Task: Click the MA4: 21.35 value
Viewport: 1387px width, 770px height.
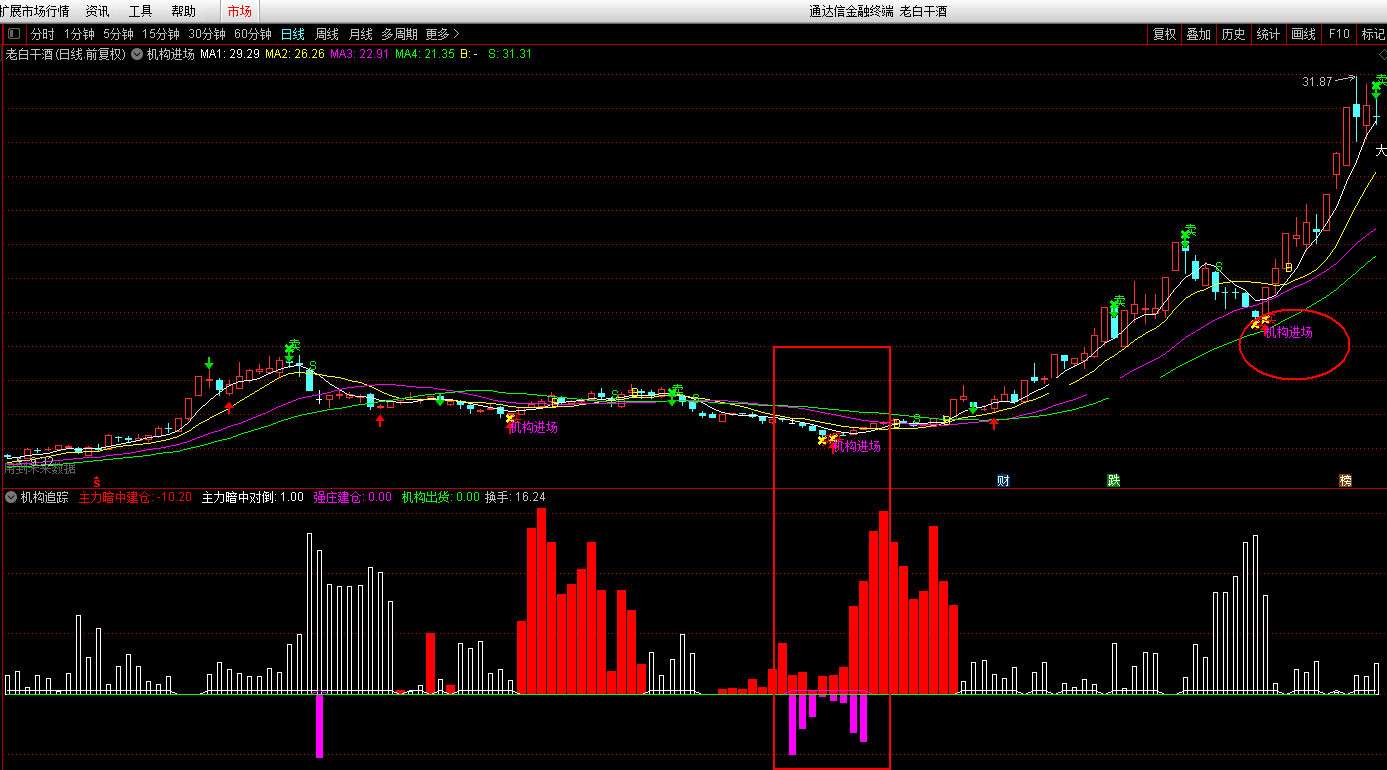Action: 425,54
